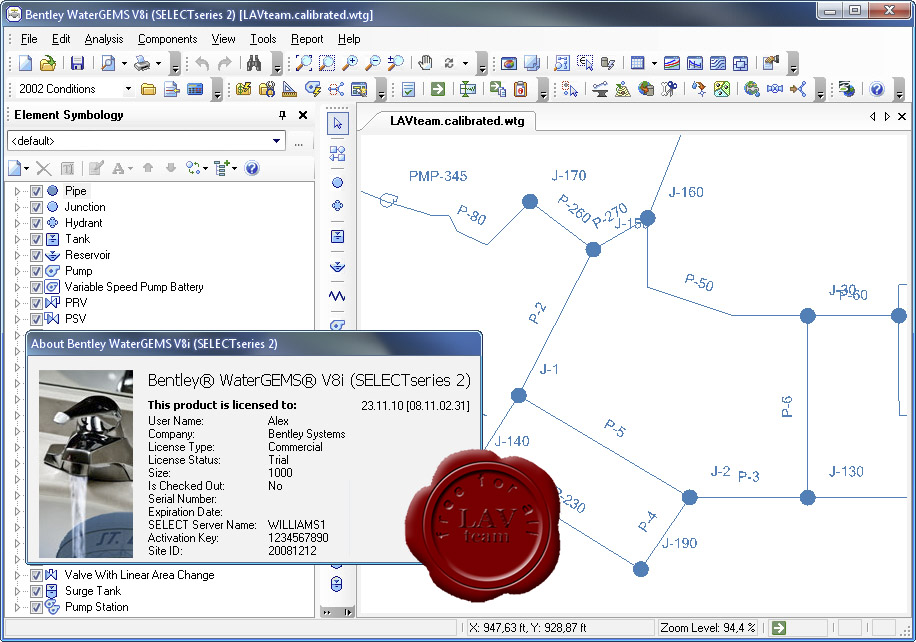Click Delete in Element Symbology toolbar

tap(43, 168)
